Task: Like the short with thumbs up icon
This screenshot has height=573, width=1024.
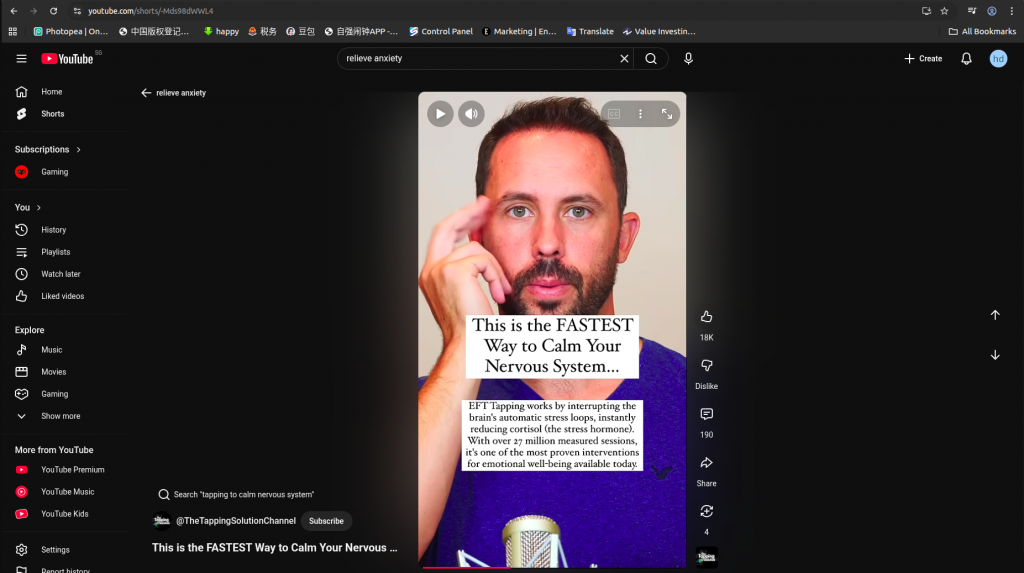Action: pyautogui.click(x=706, y=317)
